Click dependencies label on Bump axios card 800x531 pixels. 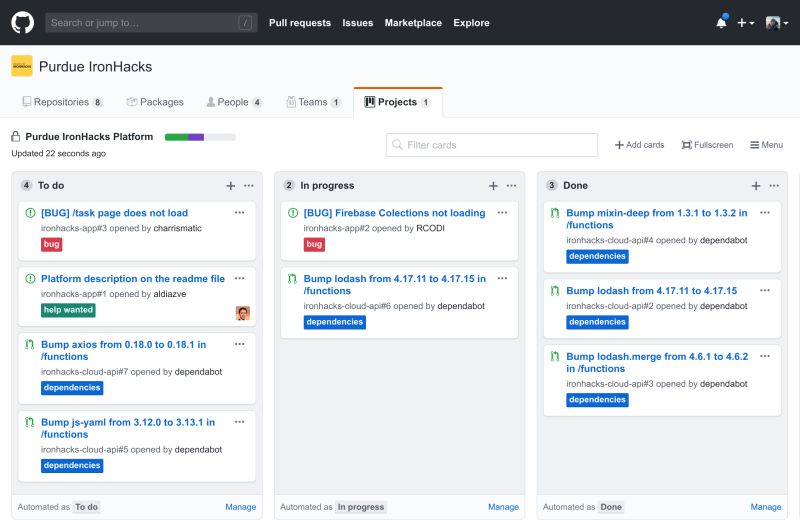pyautogui.click(x=72, y=388)
